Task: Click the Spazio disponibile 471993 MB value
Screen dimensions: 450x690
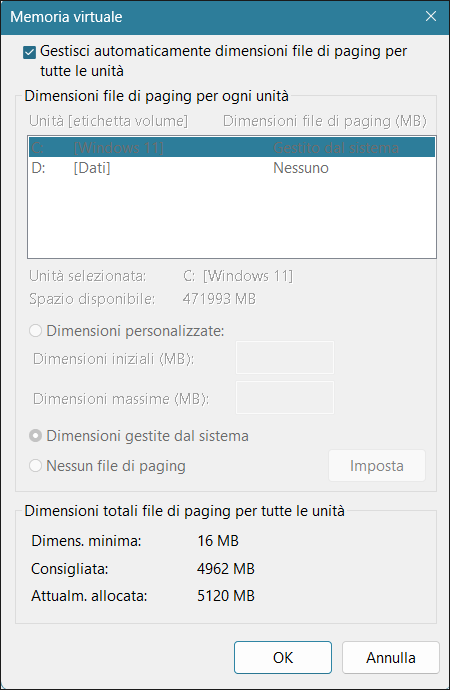Action: (x=219, y=299)
